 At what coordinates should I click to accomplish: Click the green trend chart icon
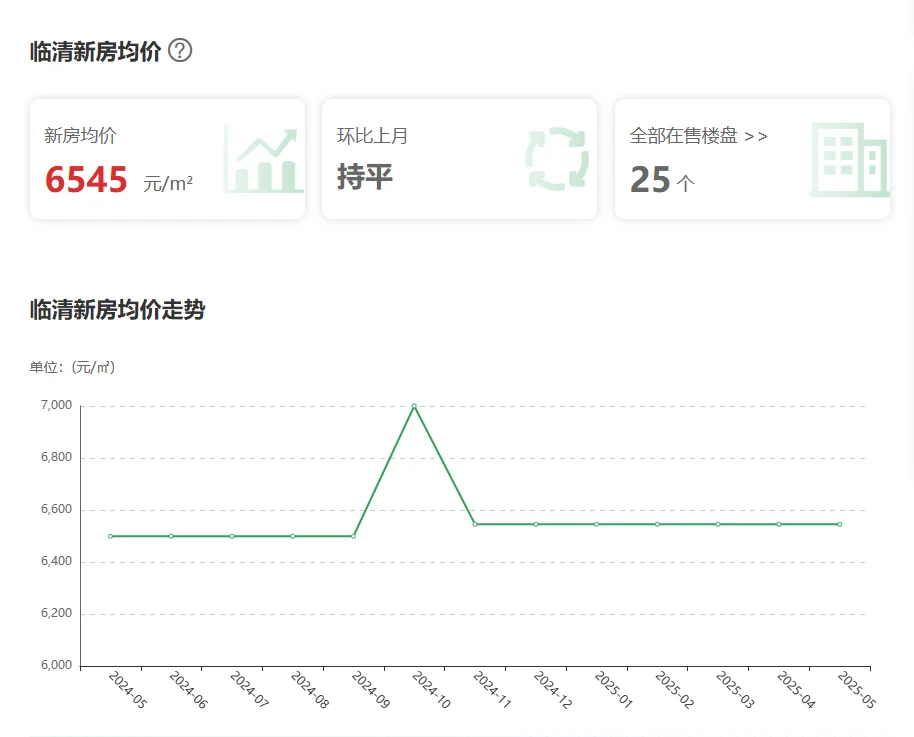[x=262, y=159]
